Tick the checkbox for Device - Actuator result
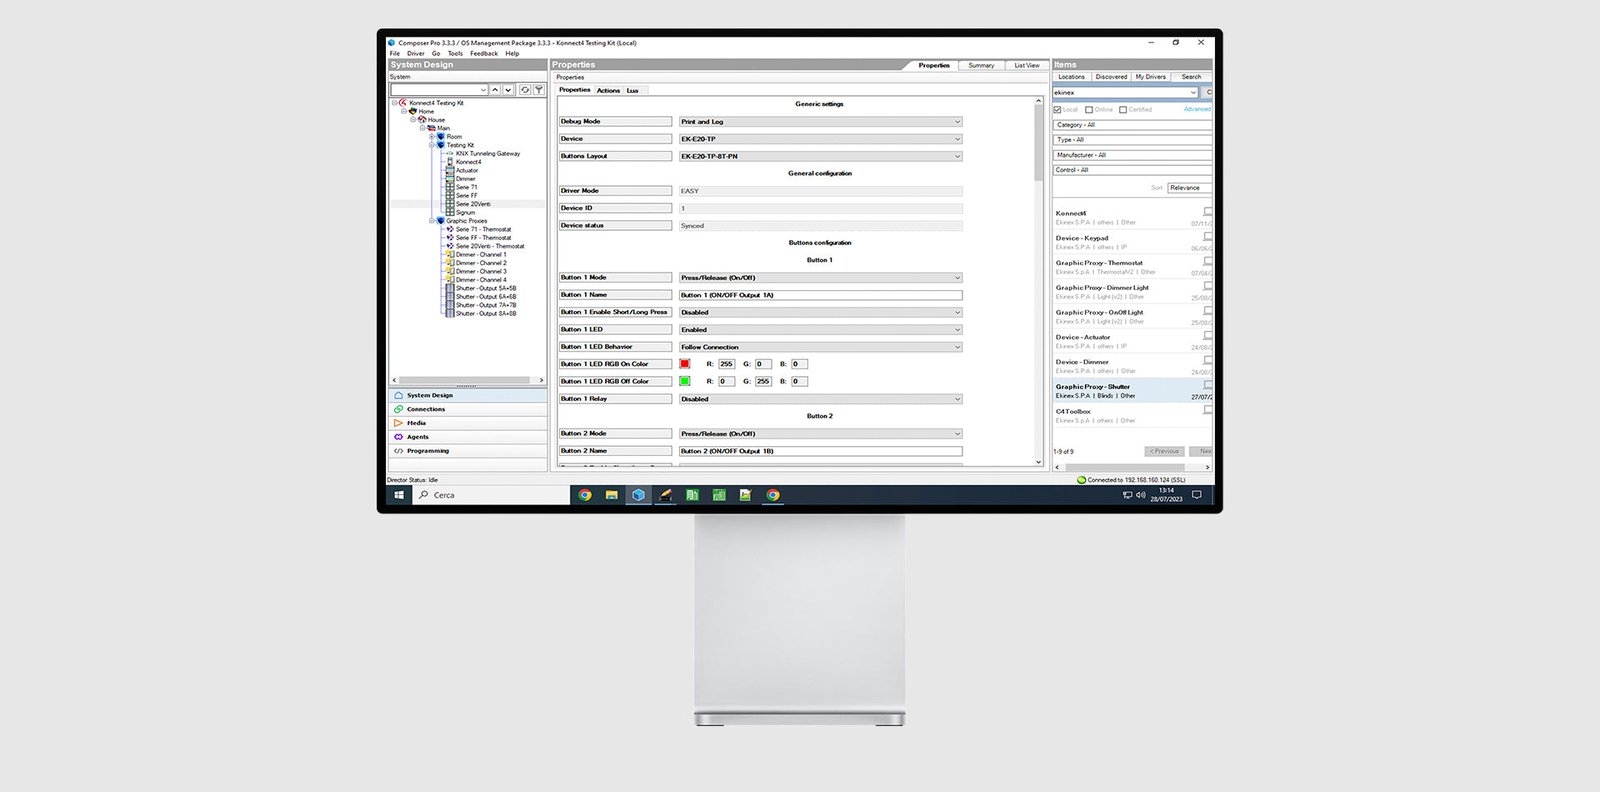Screen dimensions: 1600x792 tap(1208, 336)
